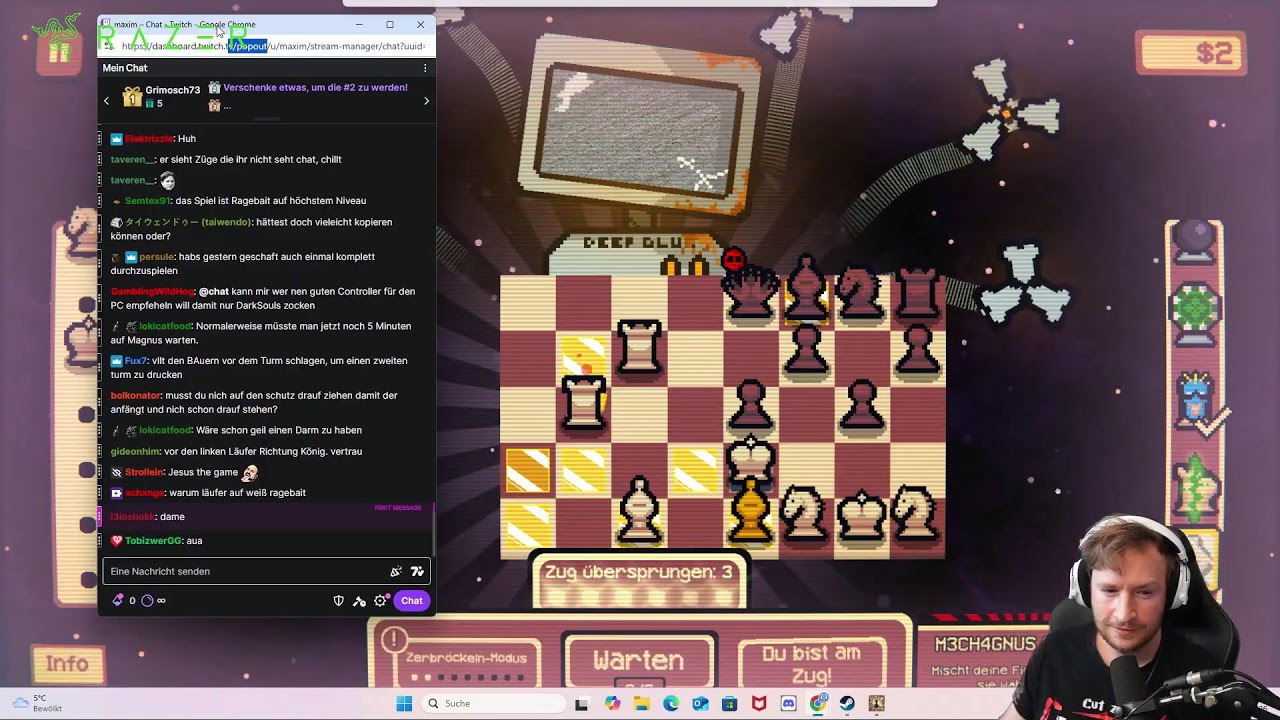1280x720 pixels.
Task: Click the Windows taskbar Suche search box
Action: point(493,703)
